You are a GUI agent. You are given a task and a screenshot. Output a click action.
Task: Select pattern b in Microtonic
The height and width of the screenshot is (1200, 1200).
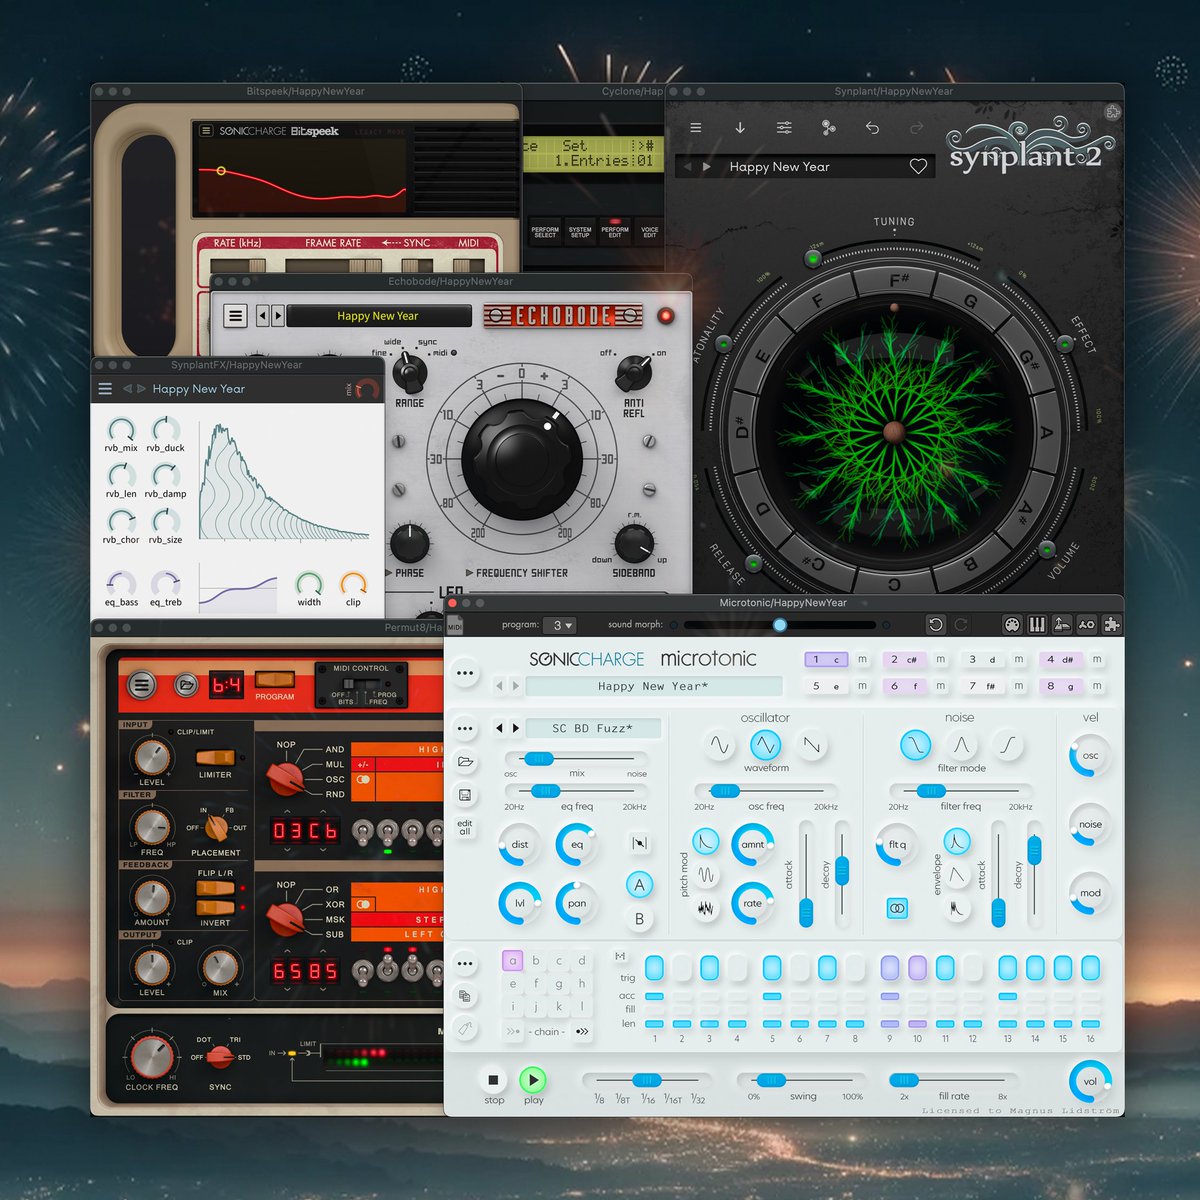point(536,961)
